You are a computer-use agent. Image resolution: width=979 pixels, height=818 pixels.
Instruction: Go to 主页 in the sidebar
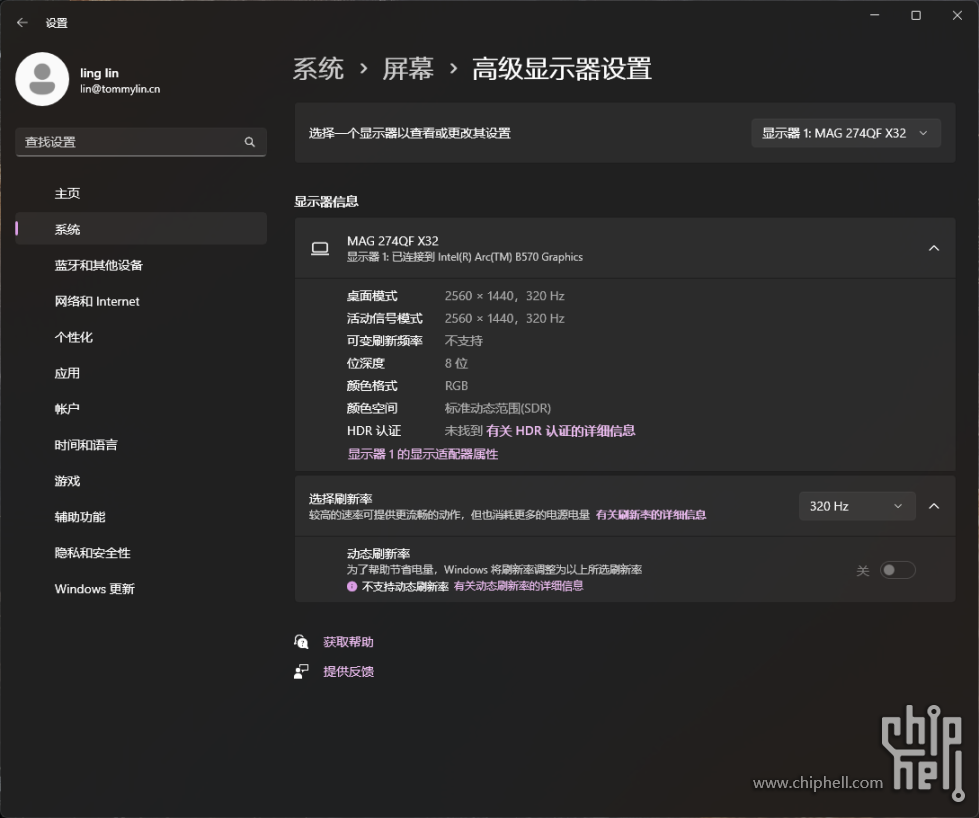(x=141, y=194)
